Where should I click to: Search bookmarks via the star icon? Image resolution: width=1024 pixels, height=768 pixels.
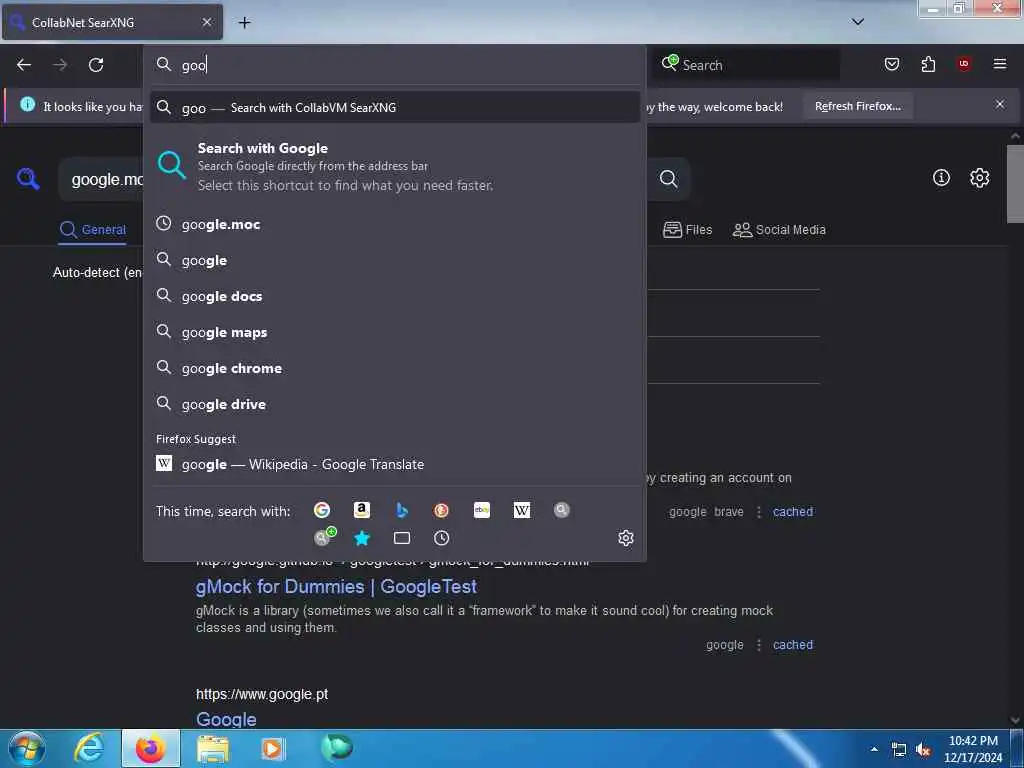coord(362,538)
